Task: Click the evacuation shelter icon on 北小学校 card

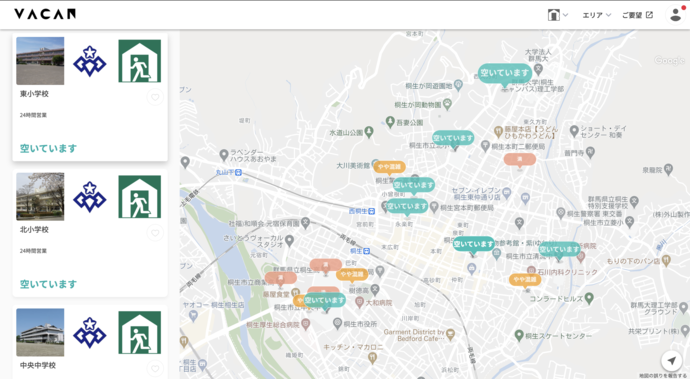Action: [139, 196]
